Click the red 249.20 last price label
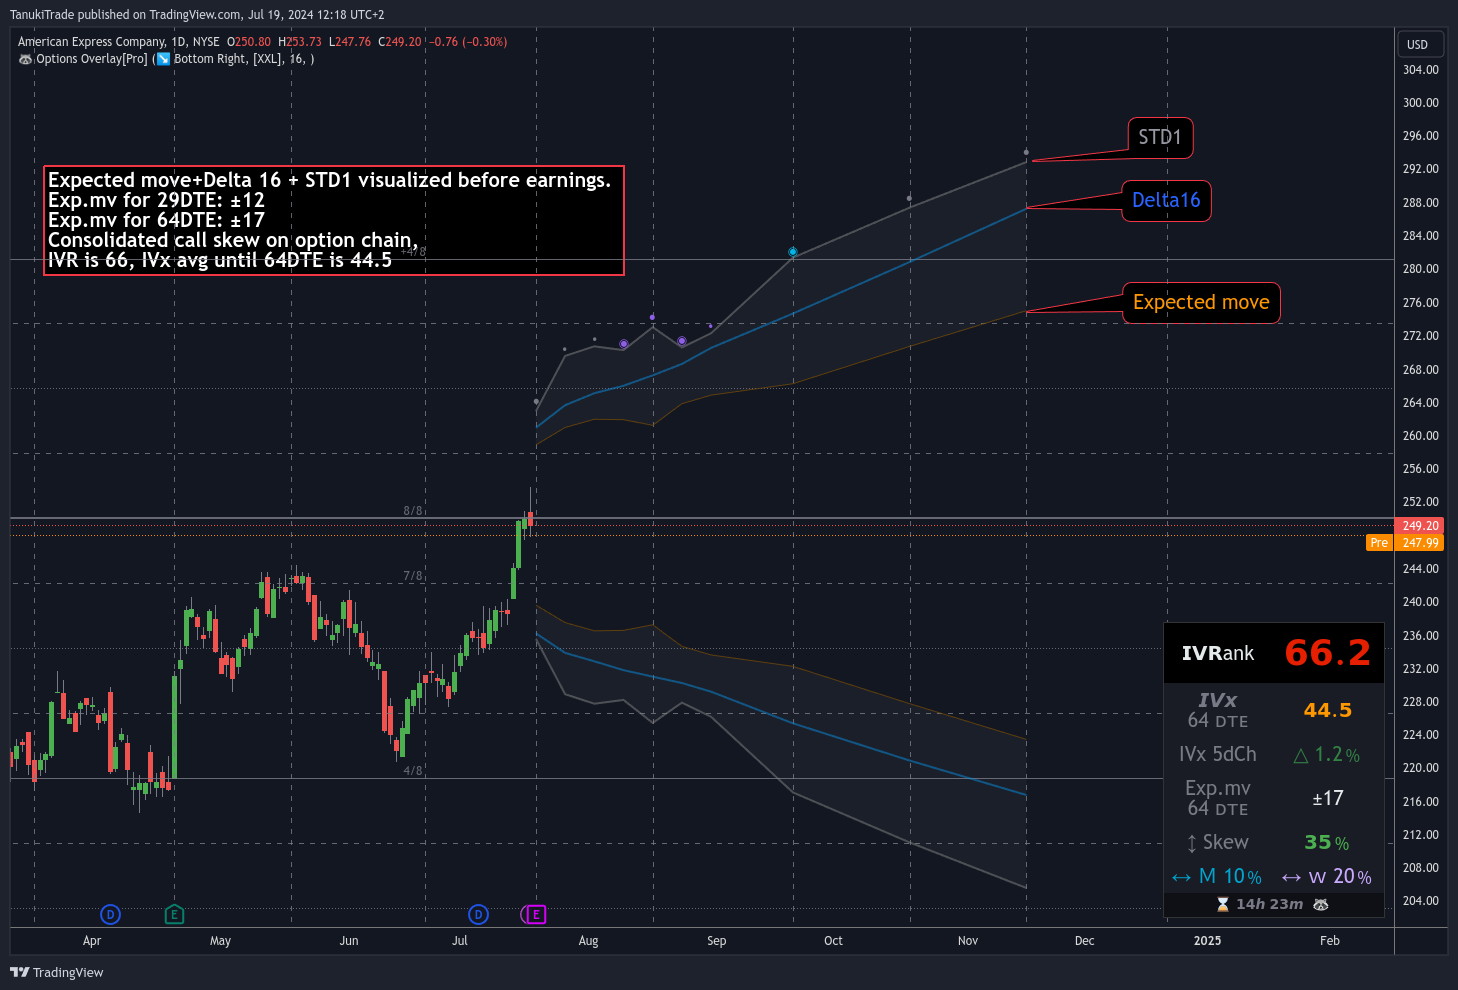1458x990 pixels. point(1419,525)
